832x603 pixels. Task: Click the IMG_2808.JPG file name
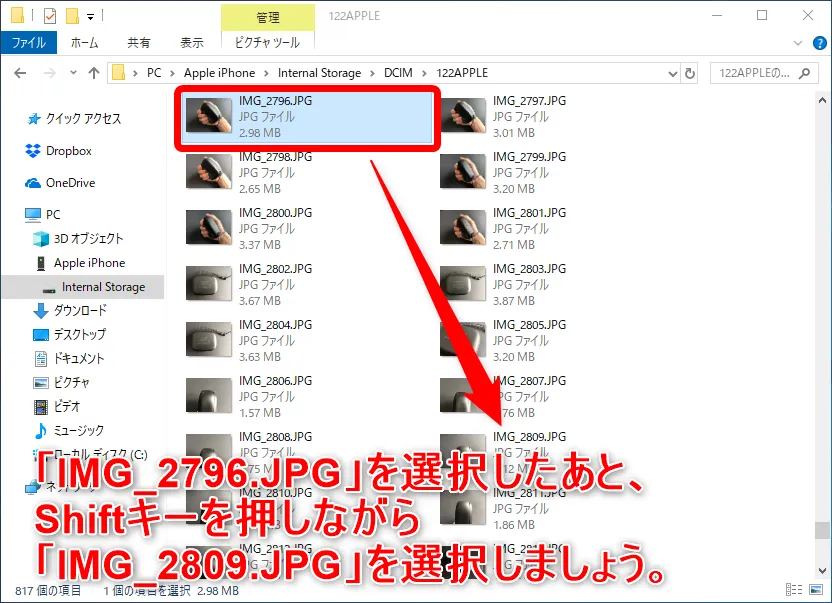pos(275,436)
